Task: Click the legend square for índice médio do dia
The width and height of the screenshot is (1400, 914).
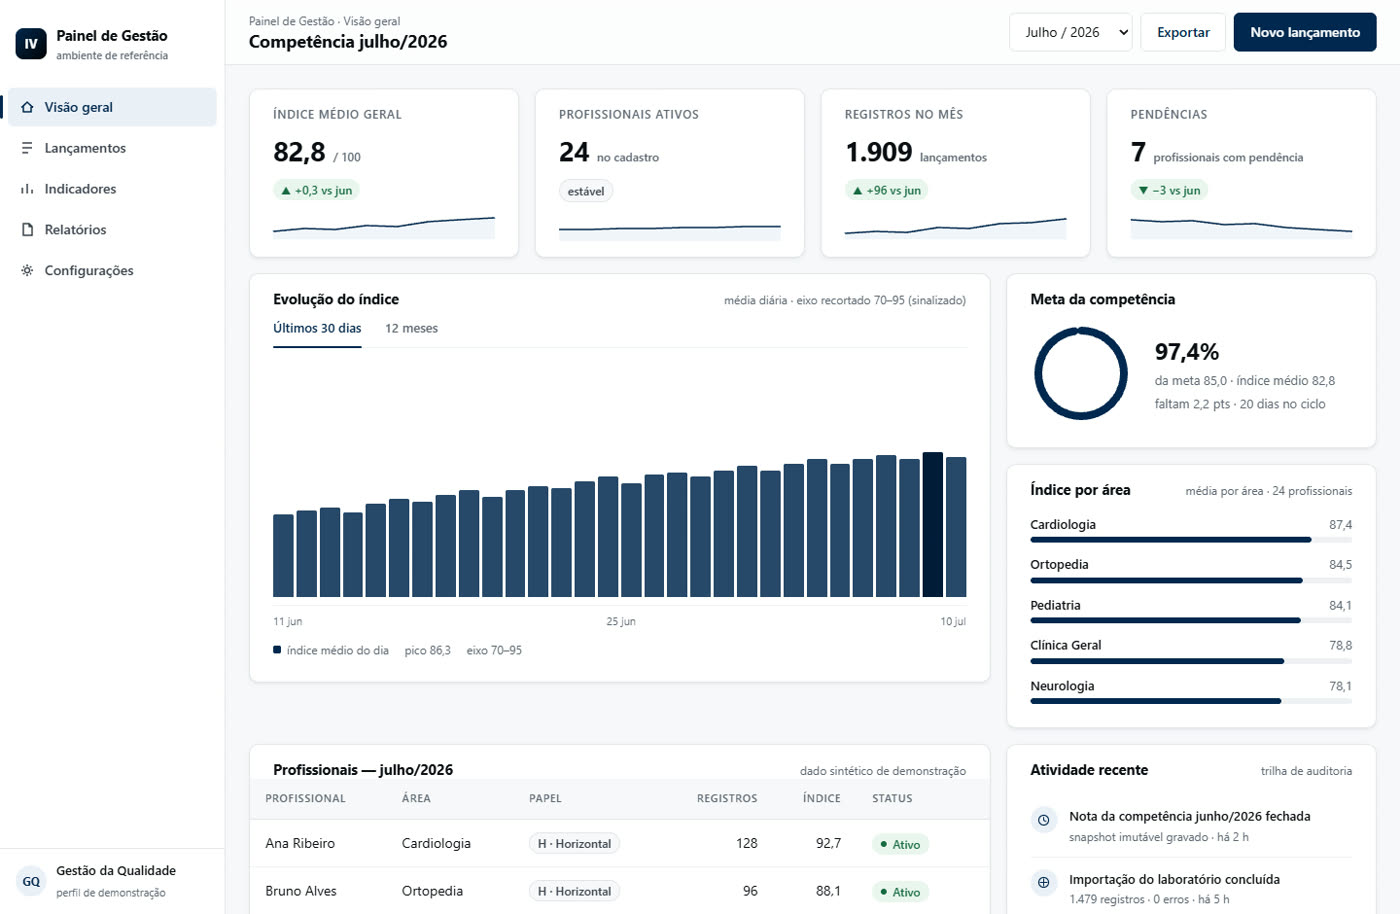Action: 277,650
